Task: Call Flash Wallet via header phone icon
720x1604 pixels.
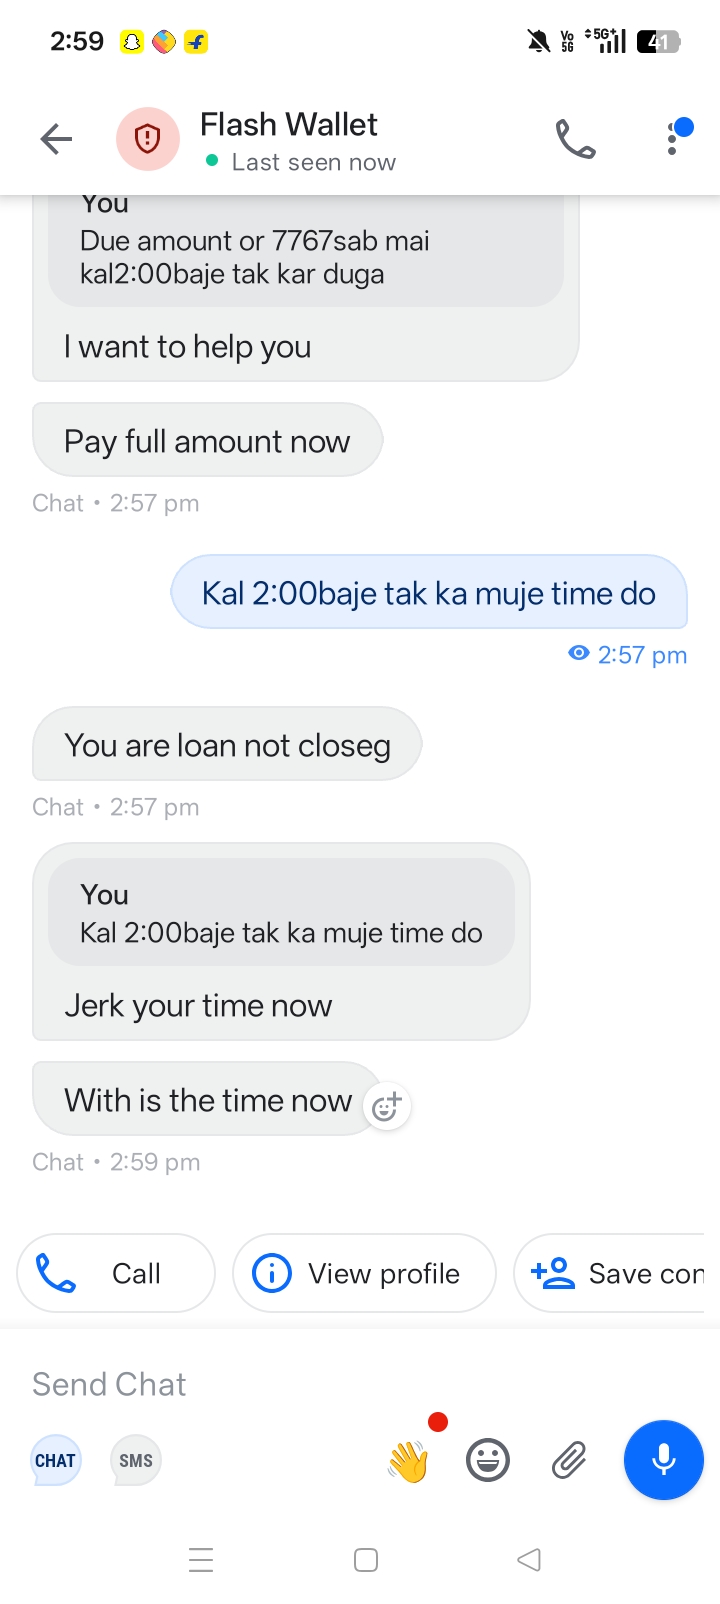Action: point(576,139)
